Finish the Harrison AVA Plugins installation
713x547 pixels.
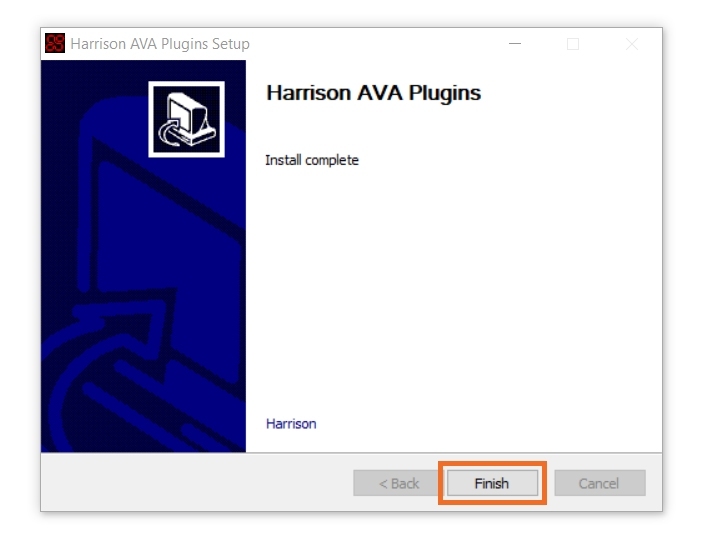point(492,483)
